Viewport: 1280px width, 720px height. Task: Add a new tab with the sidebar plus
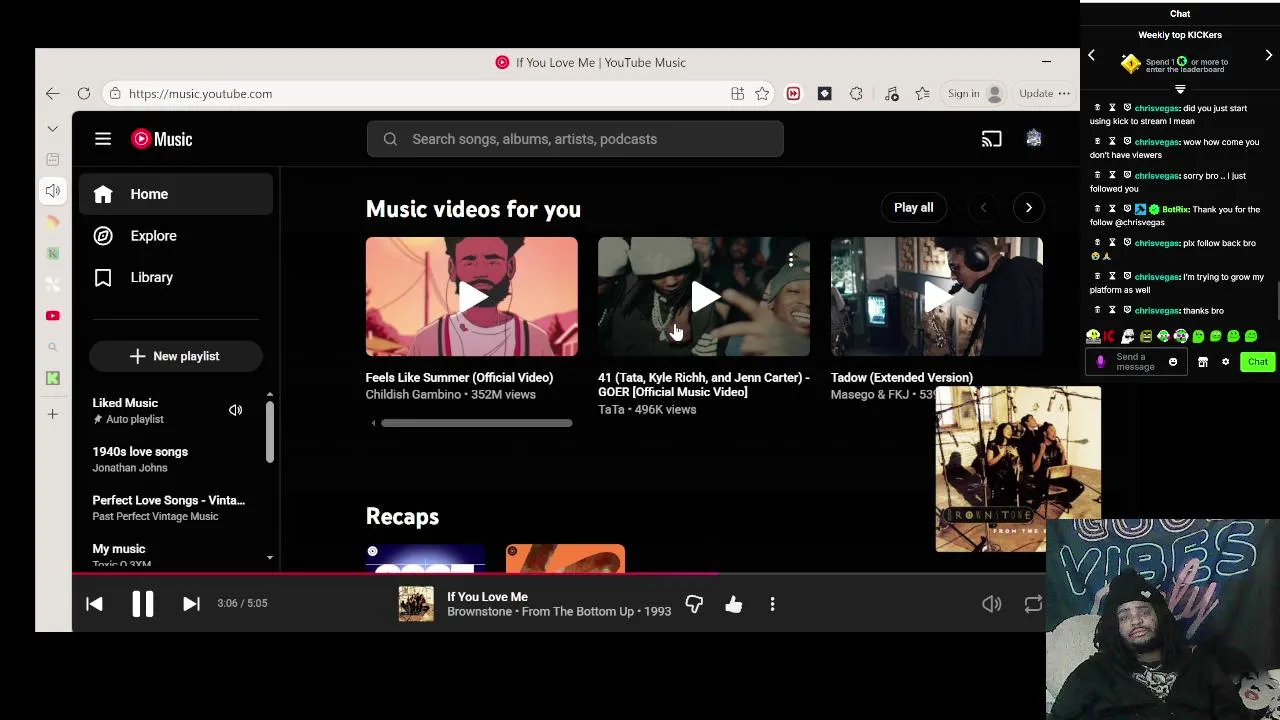[53, 413]
